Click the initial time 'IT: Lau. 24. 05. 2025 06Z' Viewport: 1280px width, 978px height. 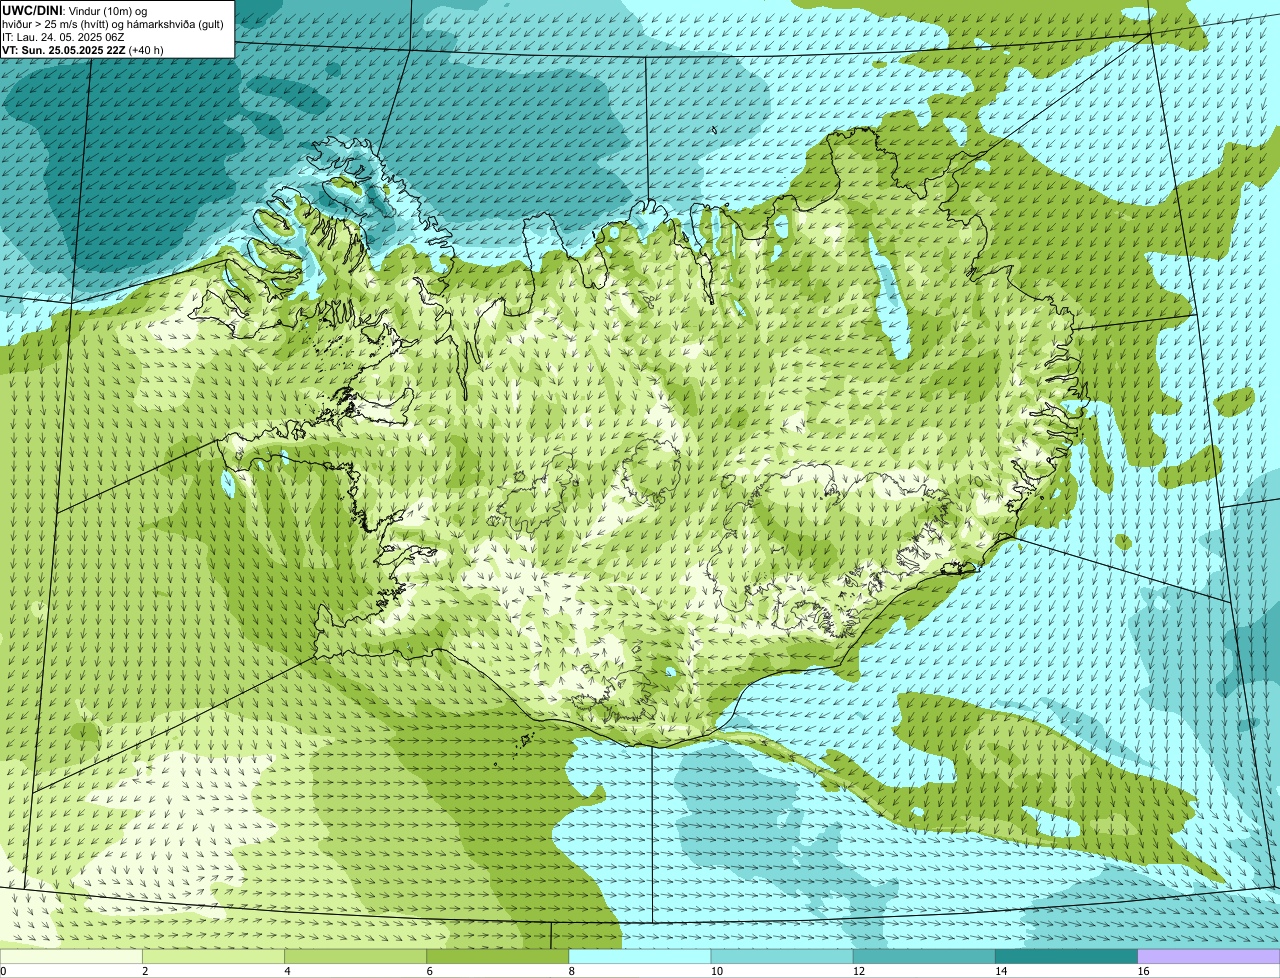click(x=63, y=36)
